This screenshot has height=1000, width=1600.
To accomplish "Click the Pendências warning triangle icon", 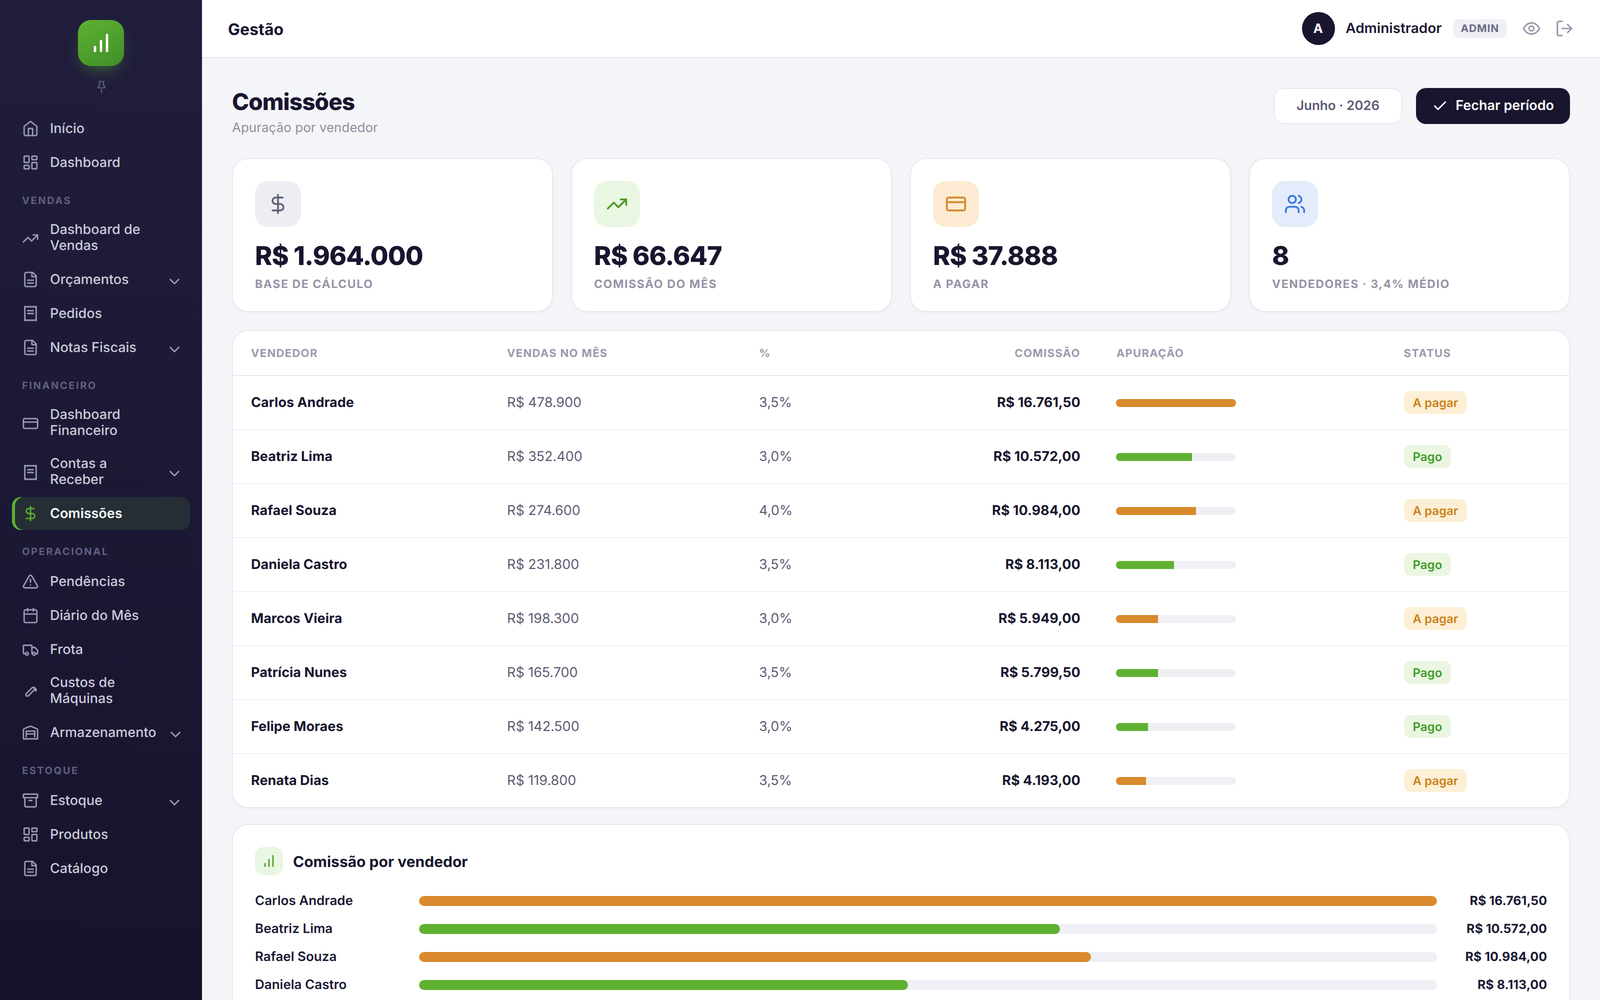I will click(31, 581).
